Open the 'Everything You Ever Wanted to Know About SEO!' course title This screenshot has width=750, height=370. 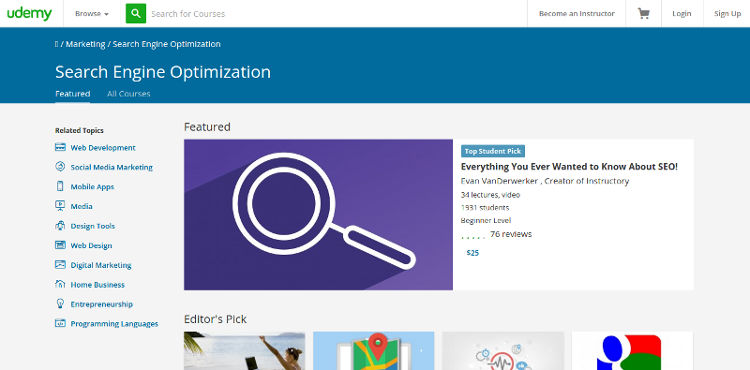[569, 167]
